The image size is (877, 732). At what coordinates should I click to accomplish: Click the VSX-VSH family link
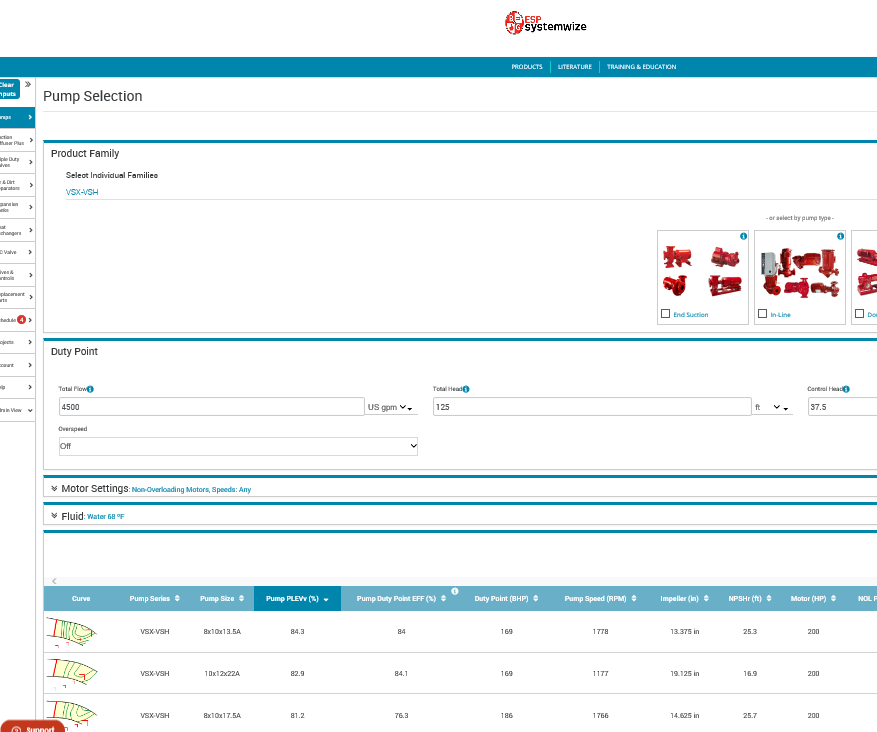(x=82, y=192)
